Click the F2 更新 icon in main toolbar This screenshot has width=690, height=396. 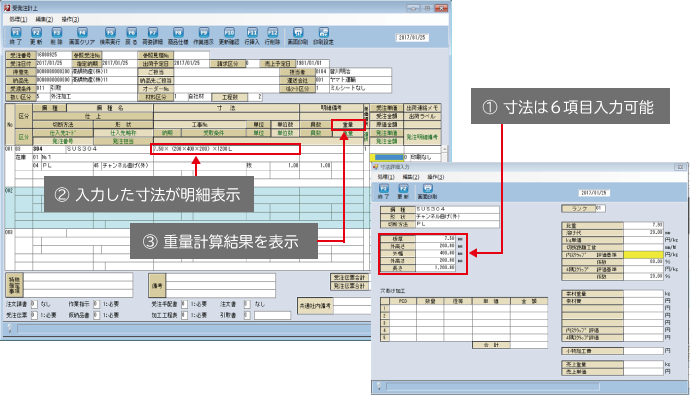point(36,36)
